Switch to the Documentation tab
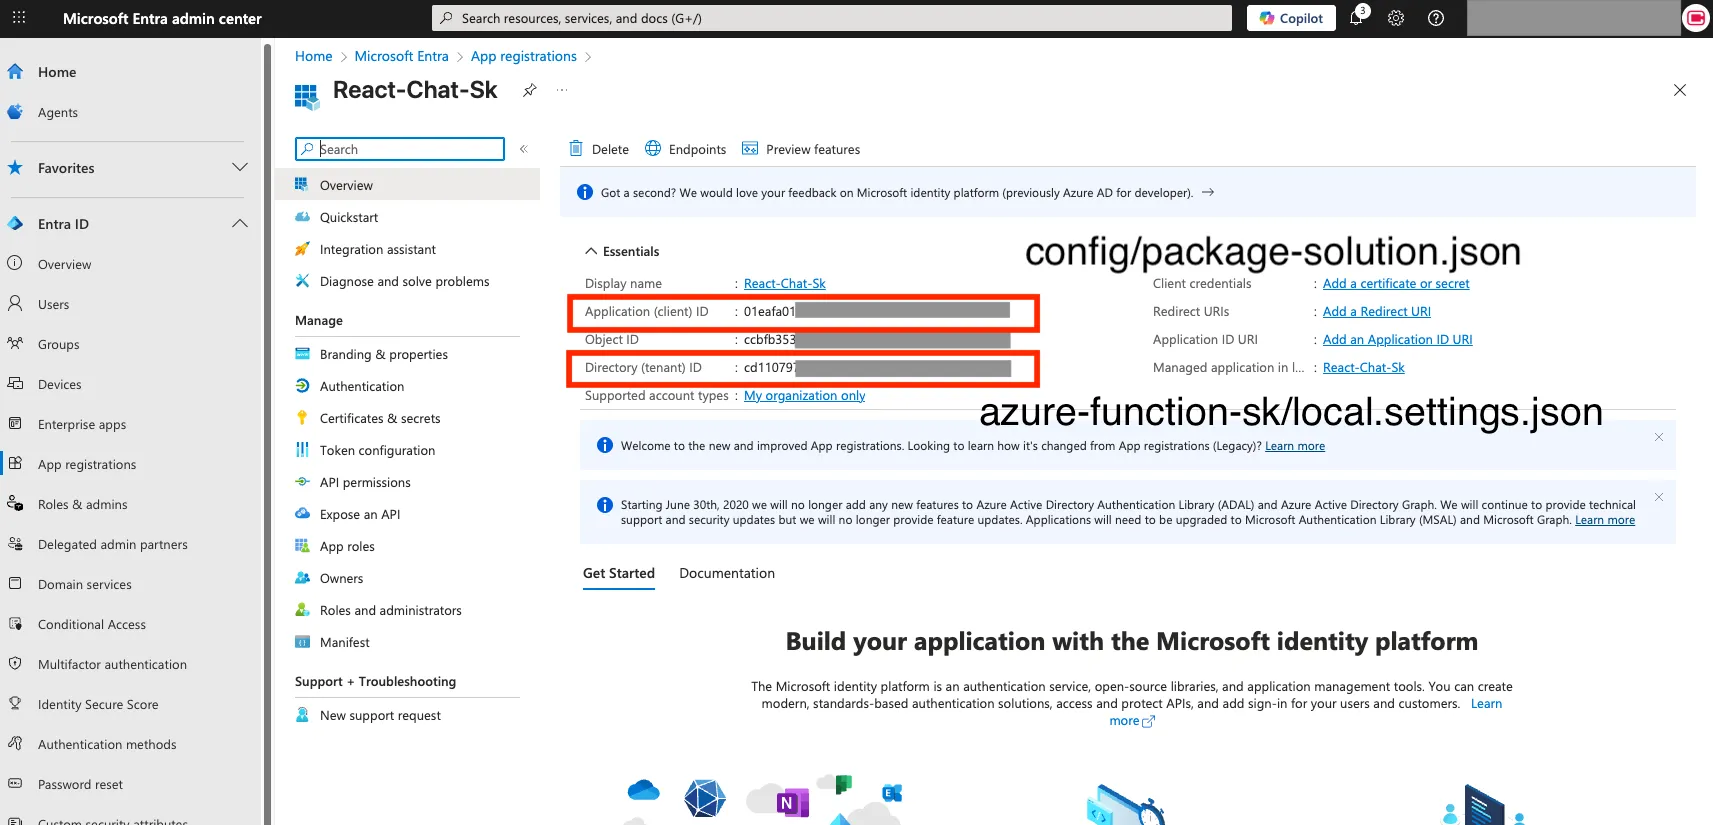The width and height of the screenshot is (1713, 825). 727,573
